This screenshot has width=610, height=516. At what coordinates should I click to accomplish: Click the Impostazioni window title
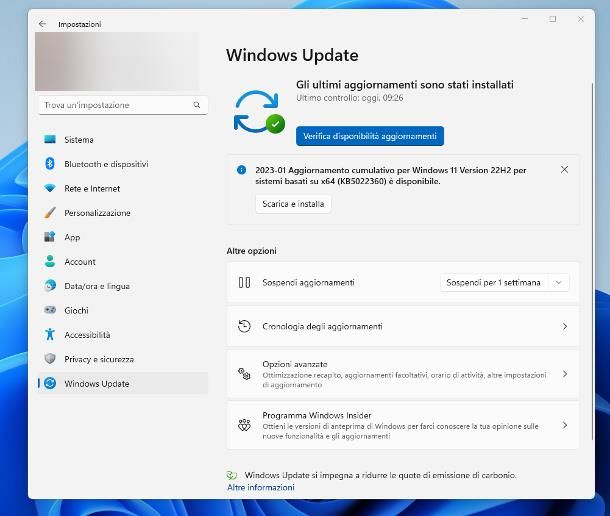tap(79, 24)
